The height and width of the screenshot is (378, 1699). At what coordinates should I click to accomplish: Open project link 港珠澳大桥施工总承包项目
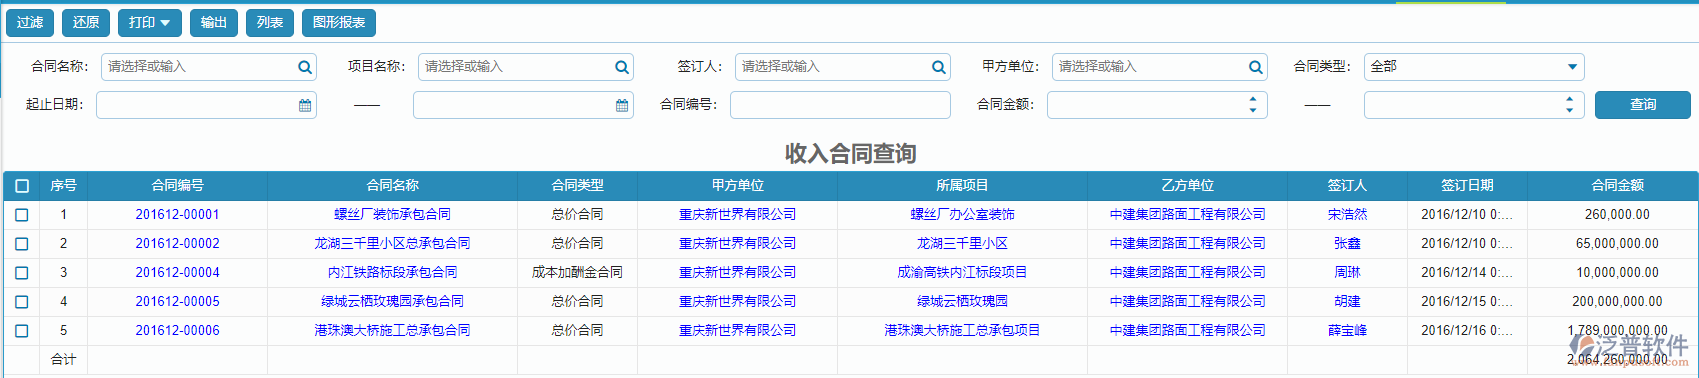click(x=962, y=331)
